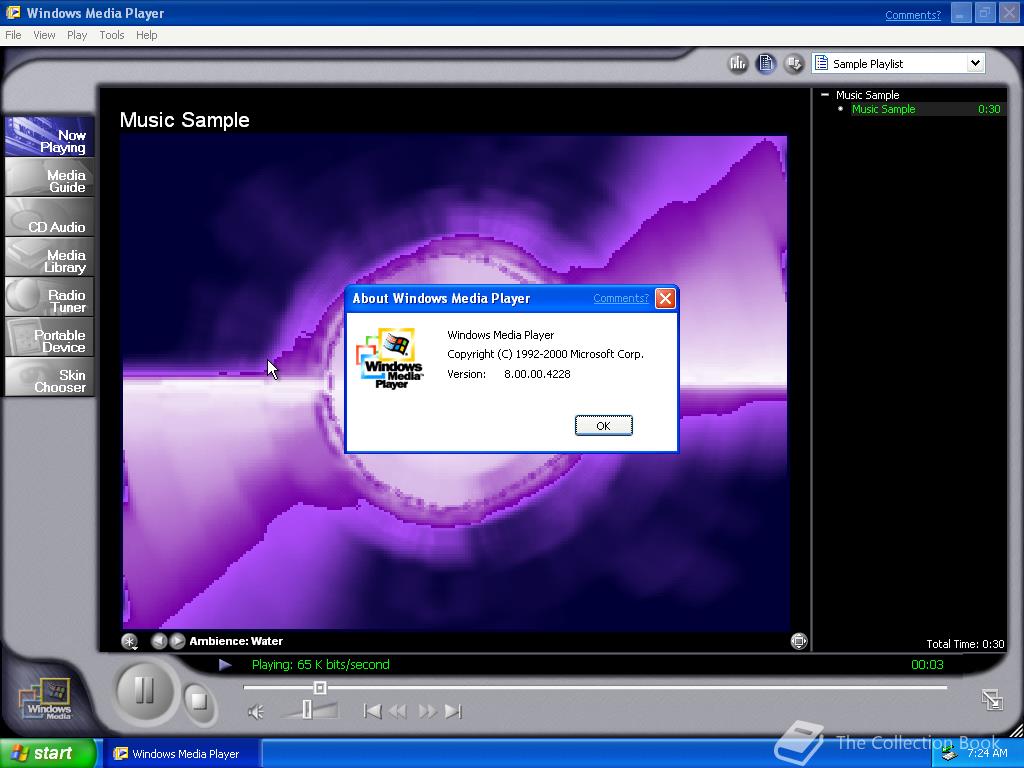Pause playback with the large pause button
This screenshot has width=1024, height=768.
(x=144, y=690)
